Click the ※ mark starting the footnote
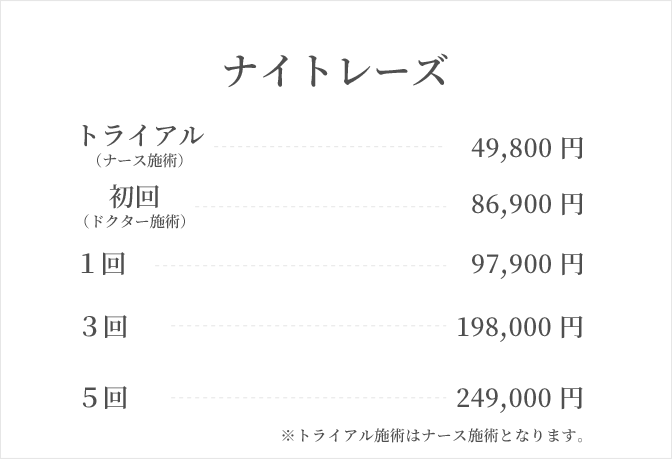672x459 pixels. click(287, 436)
